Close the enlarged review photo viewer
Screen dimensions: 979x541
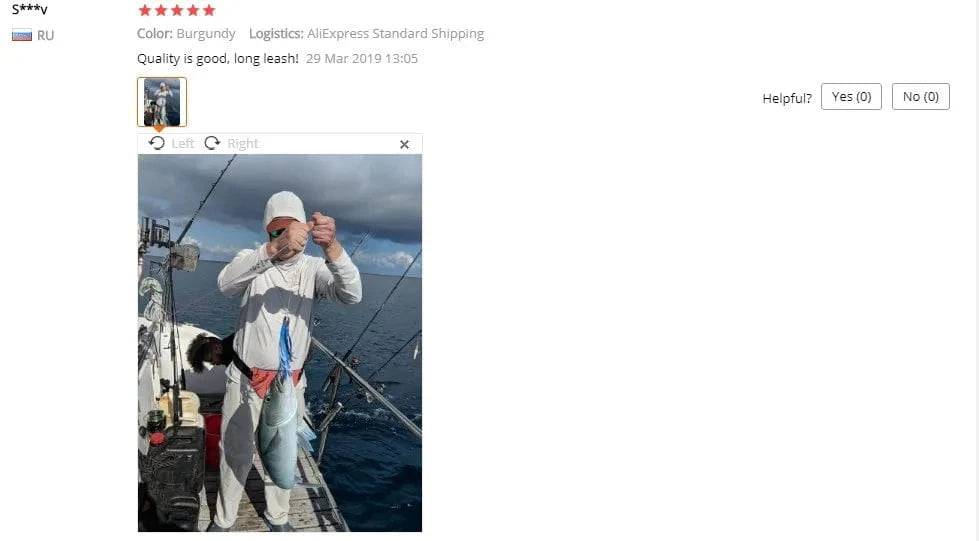405,144
